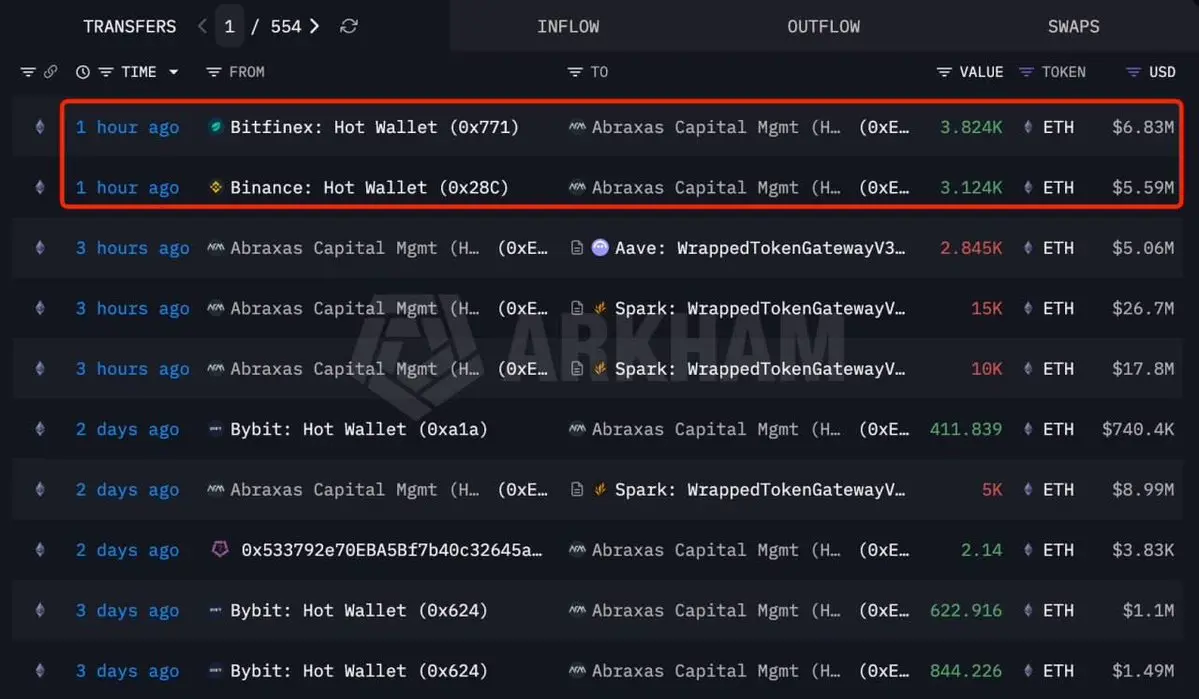Click the $8.99M USD amount
This screenshot has width=1199, height=699.
[x=1142, y=489]
